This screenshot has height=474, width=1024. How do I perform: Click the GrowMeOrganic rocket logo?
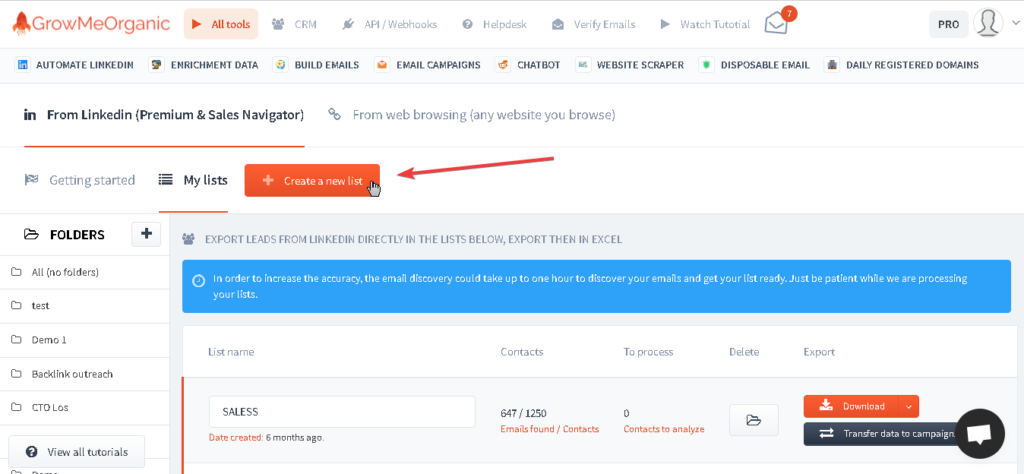point(90,24)
